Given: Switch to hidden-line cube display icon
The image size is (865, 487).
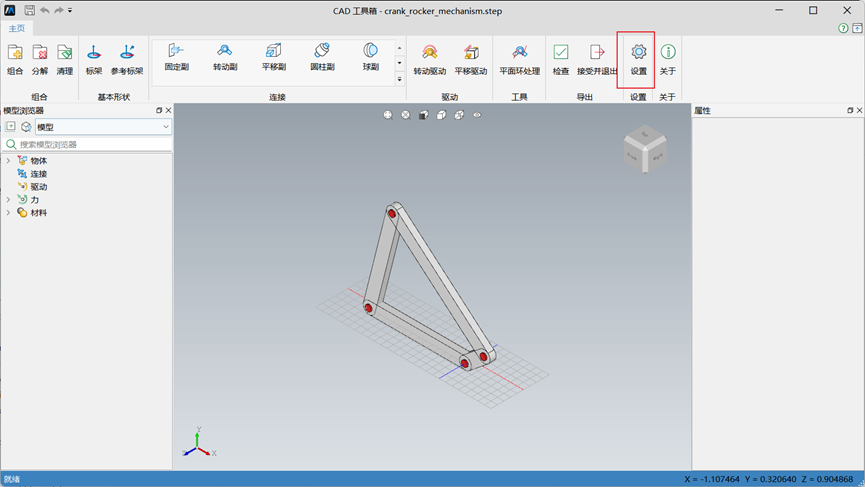Looking at the screenshot, I should click(x=441, y=115).
